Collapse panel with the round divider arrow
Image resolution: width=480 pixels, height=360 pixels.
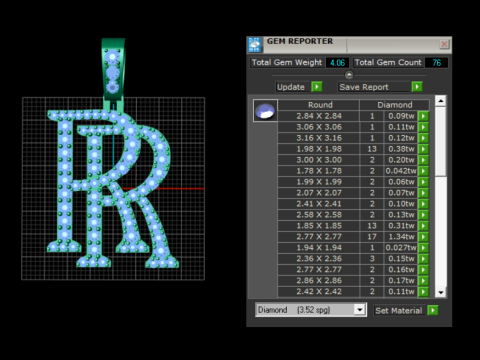(349, 75)
